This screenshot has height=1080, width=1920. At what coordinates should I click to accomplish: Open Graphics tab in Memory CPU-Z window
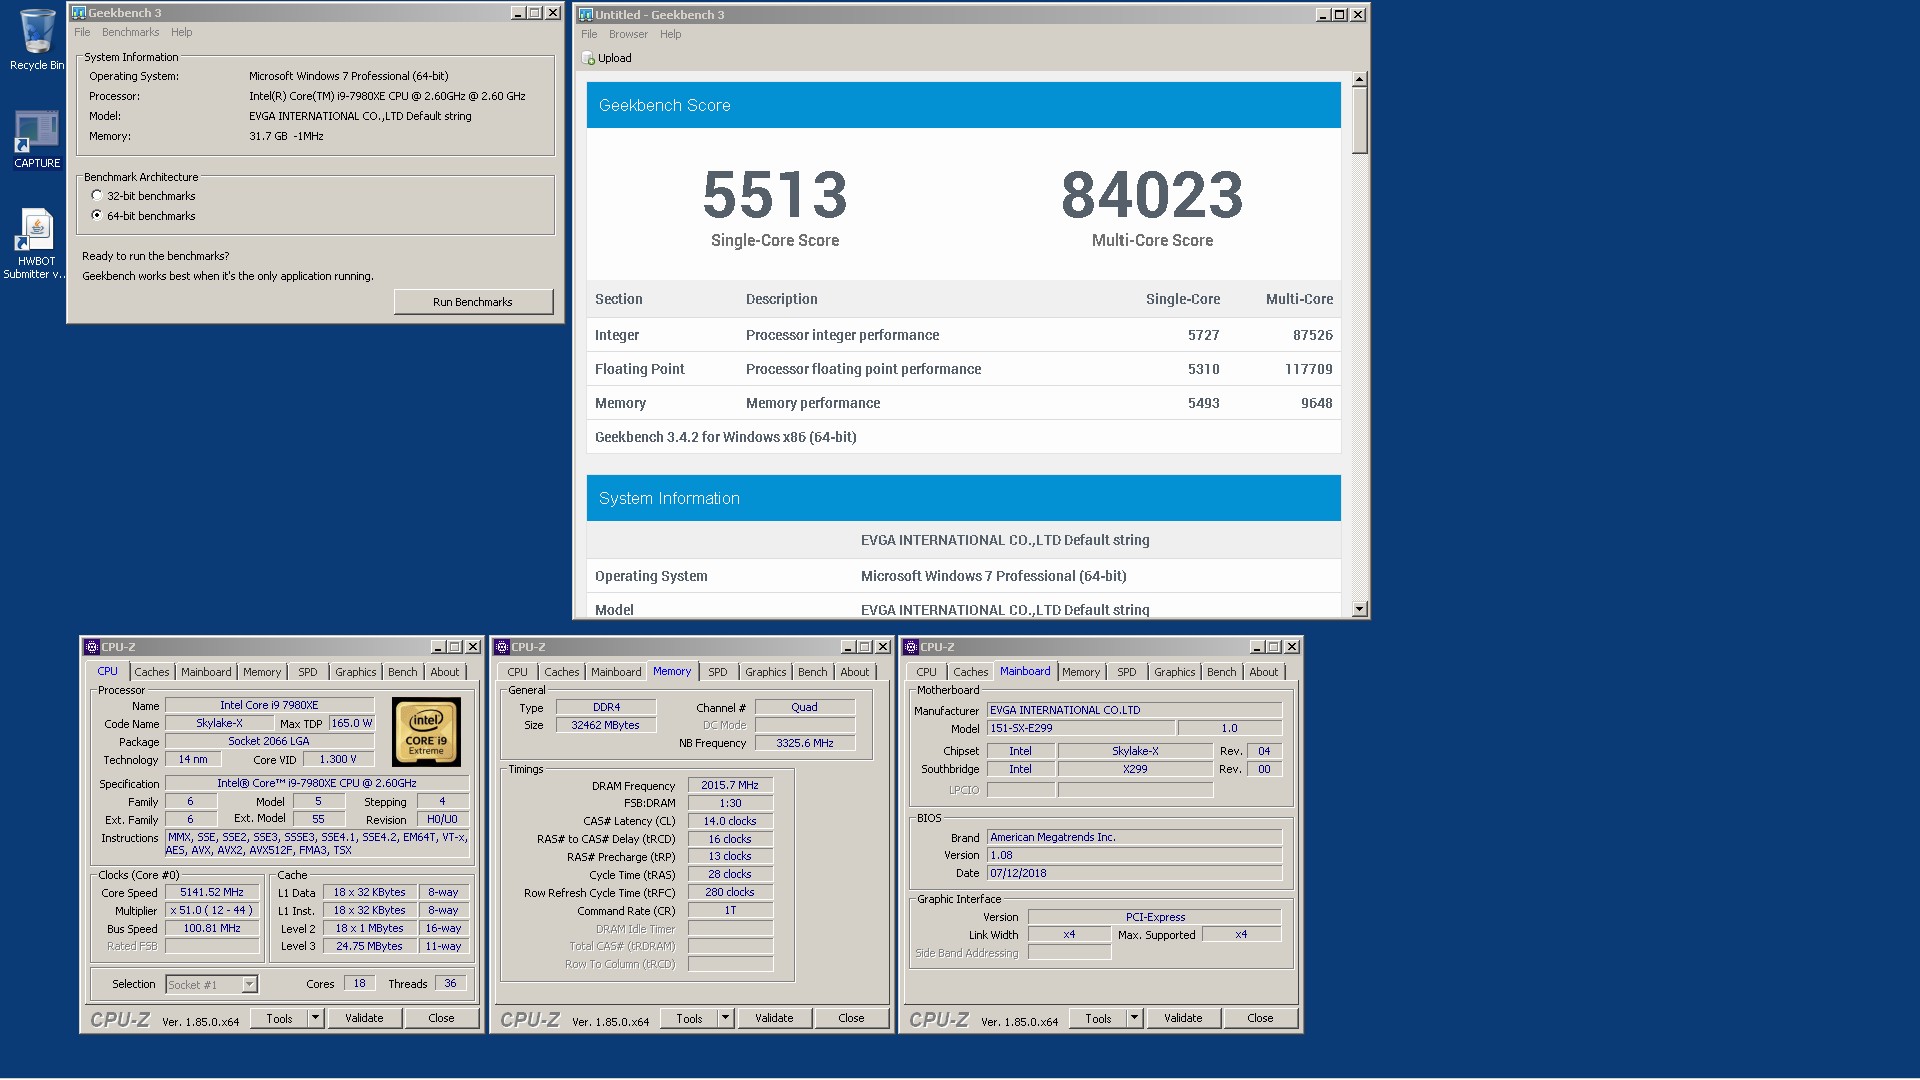pos(766,672)
